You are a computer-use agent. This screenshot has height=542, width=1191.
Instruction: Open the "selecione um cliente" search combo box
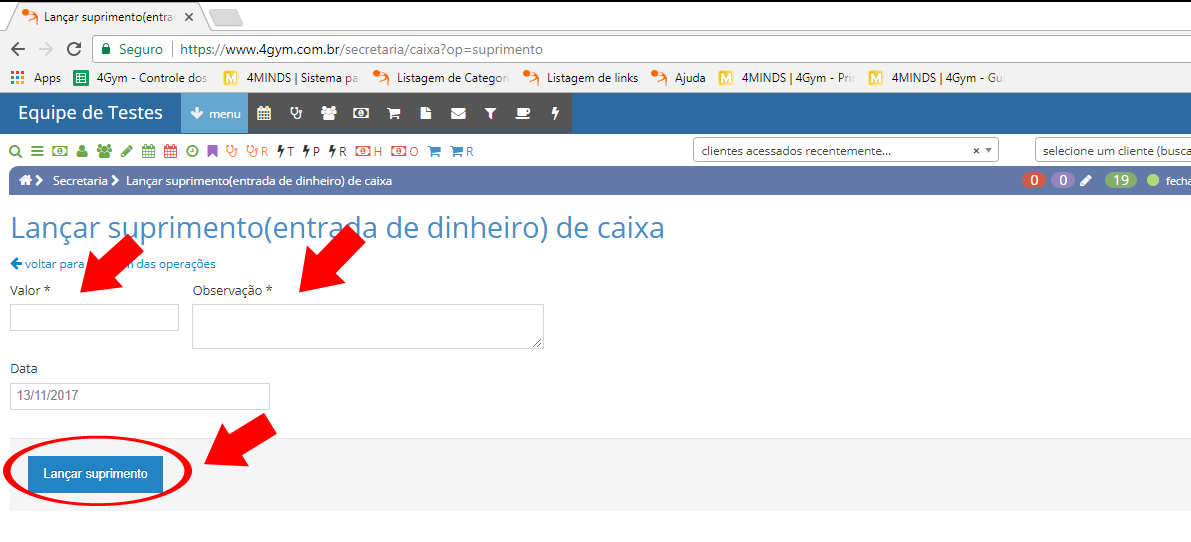tap(1112, 151)
